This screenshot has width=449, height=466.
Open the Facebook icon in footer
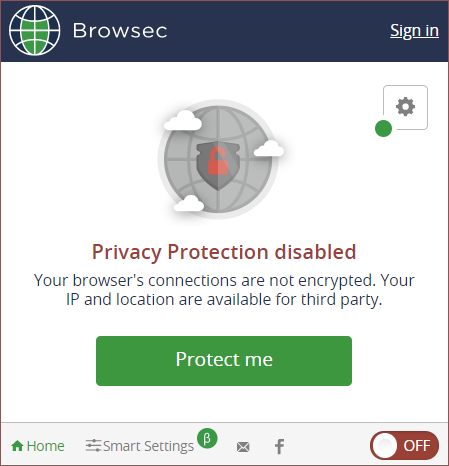coord(279,446)
